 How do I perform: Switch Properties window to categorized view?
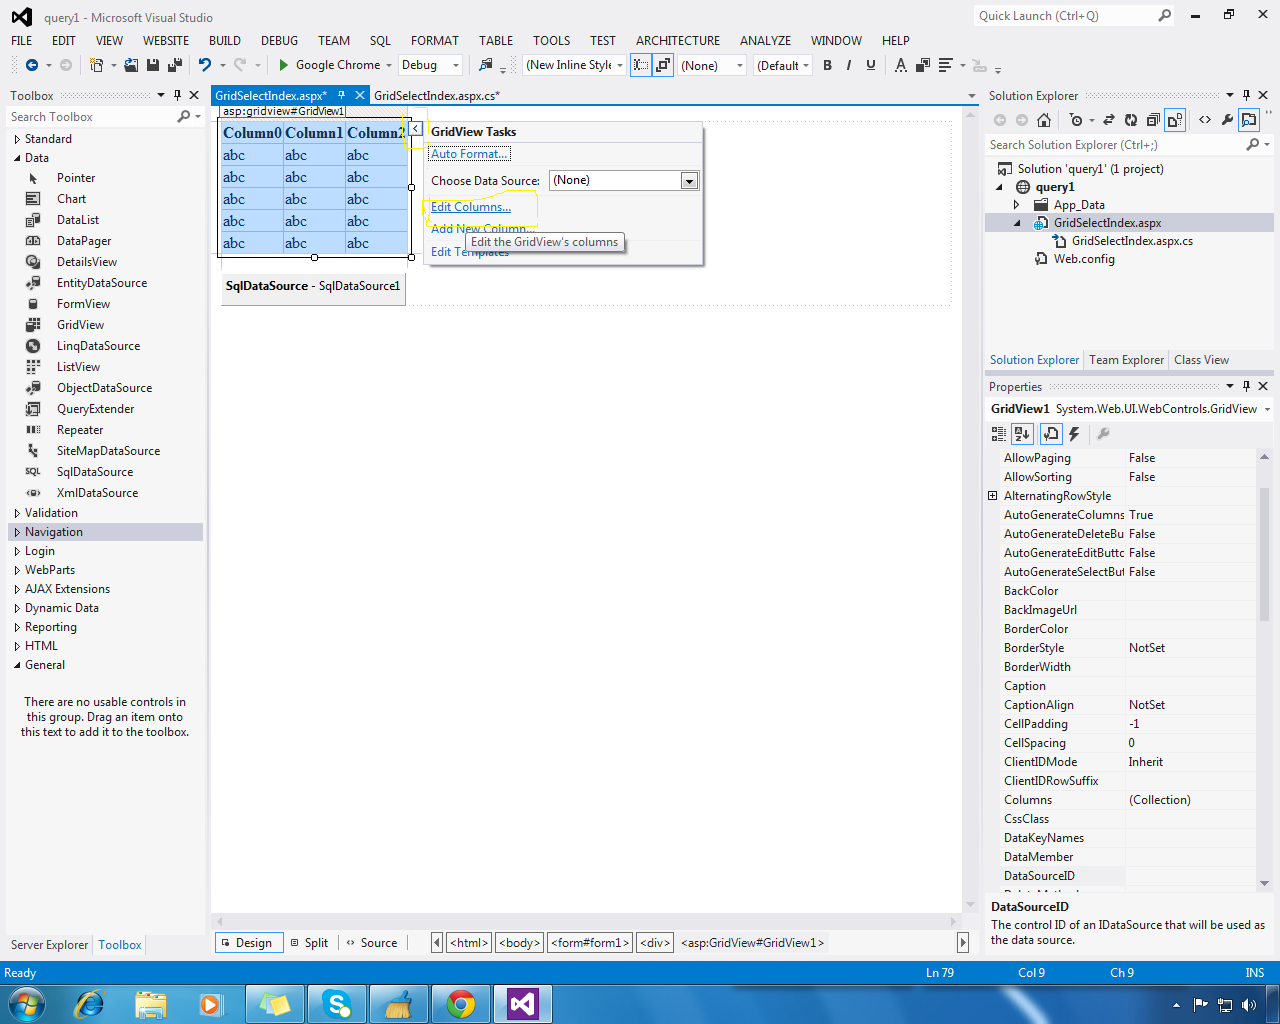(997, 433)
